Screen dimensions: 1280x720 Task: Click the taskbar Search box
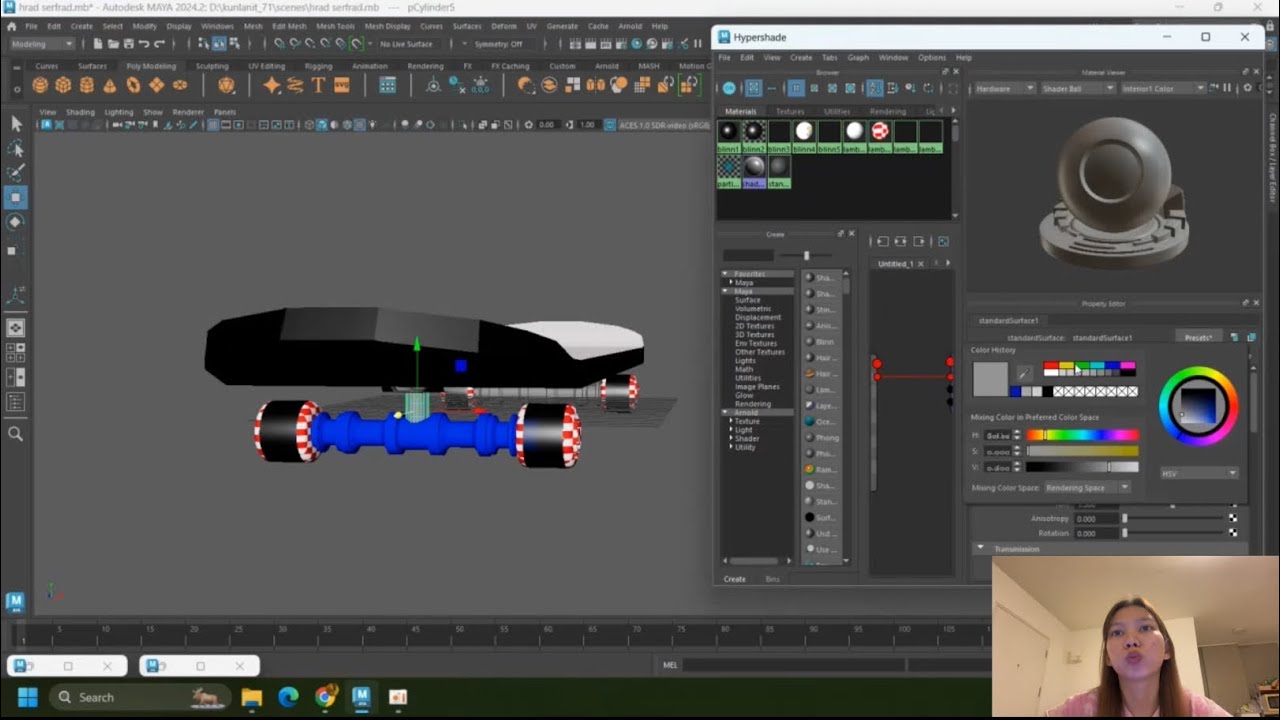click(139, 697)
